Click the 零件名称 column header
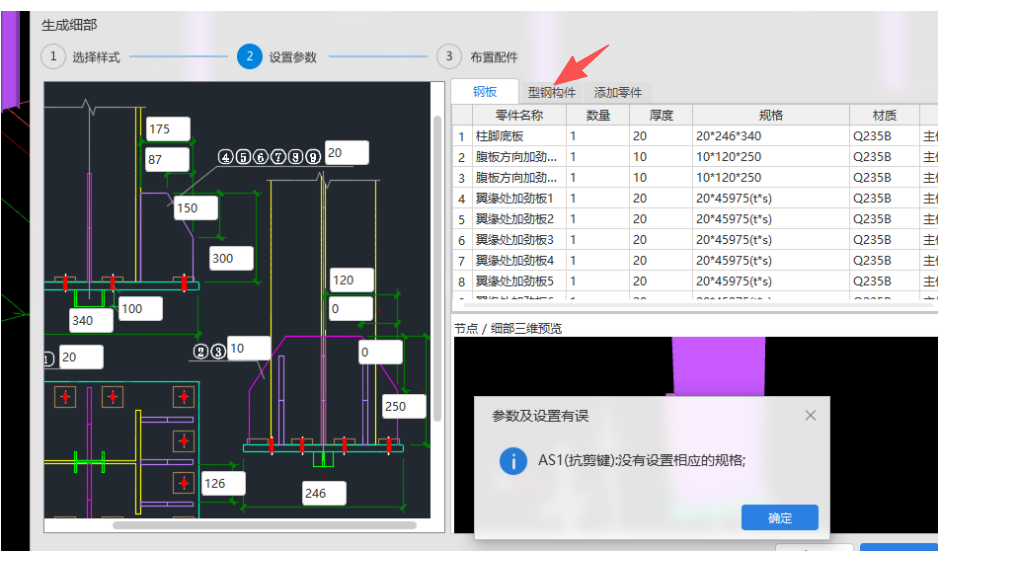The width and height of the screenshot is (1011, 561). pos(519,115)
